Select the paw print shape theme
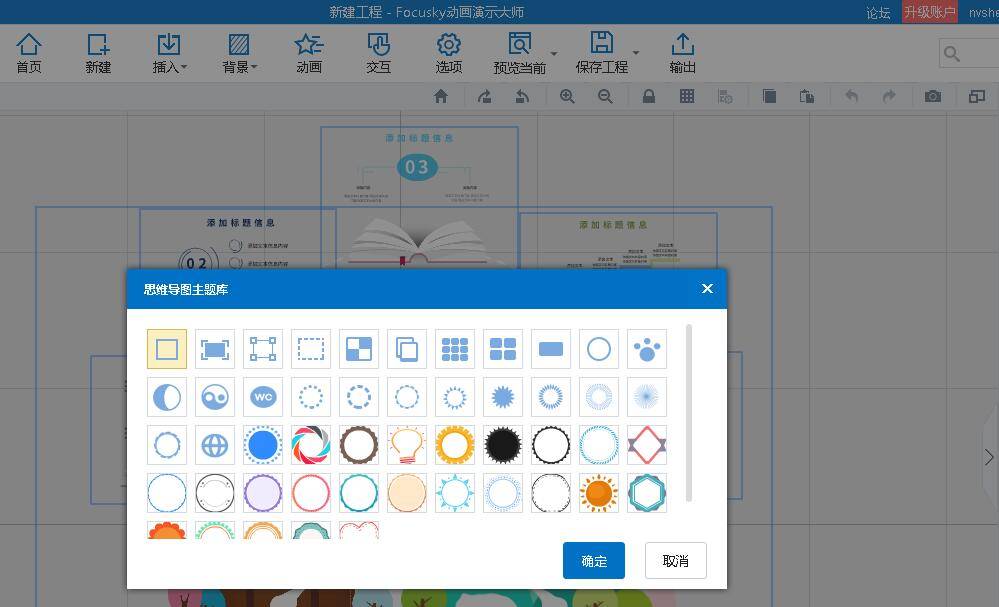The image size is (999, 607). (647, 349)
